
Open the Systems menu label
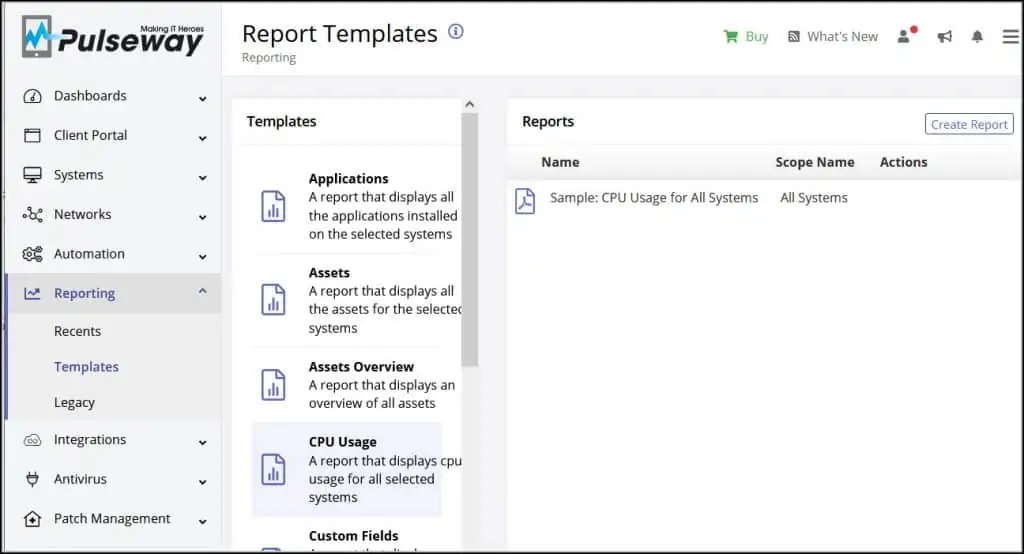coord(78,175)
